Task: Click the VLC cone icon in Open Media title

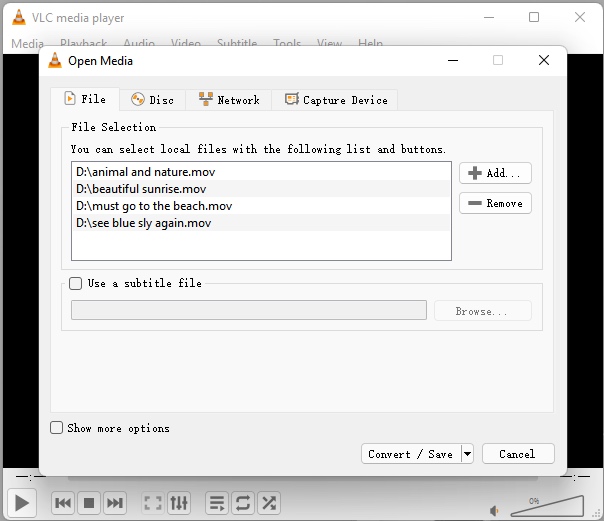Action: 55,60
